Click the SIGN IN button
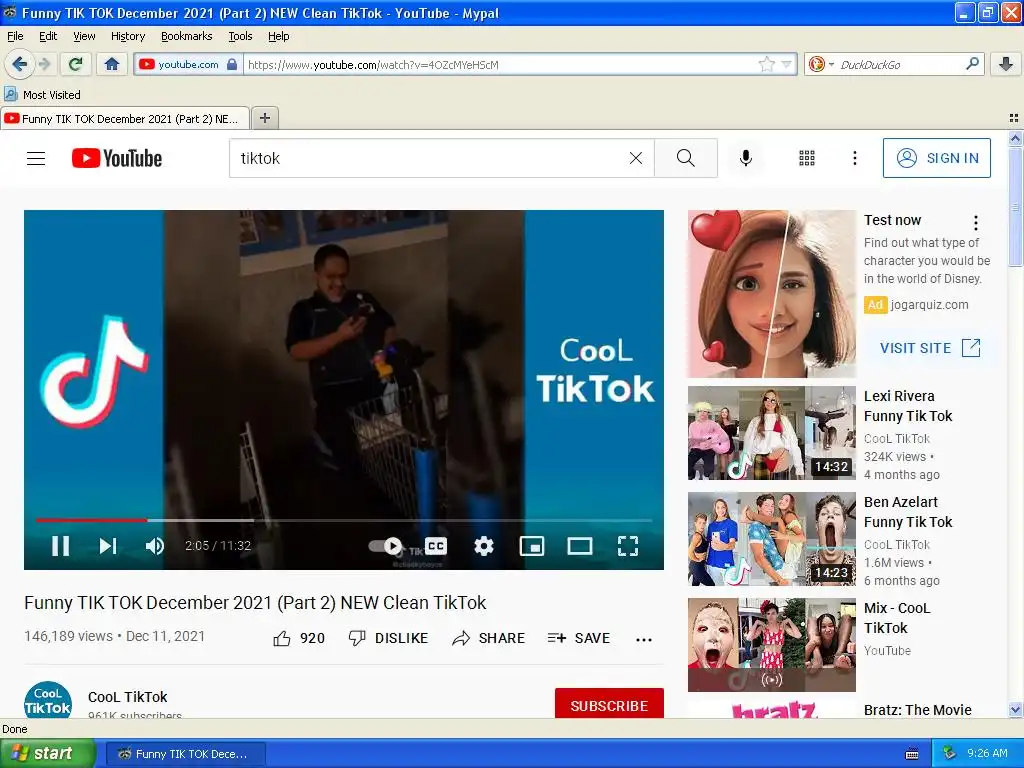Viewport: 1024px width, 768px height. [x=936, y=158]
